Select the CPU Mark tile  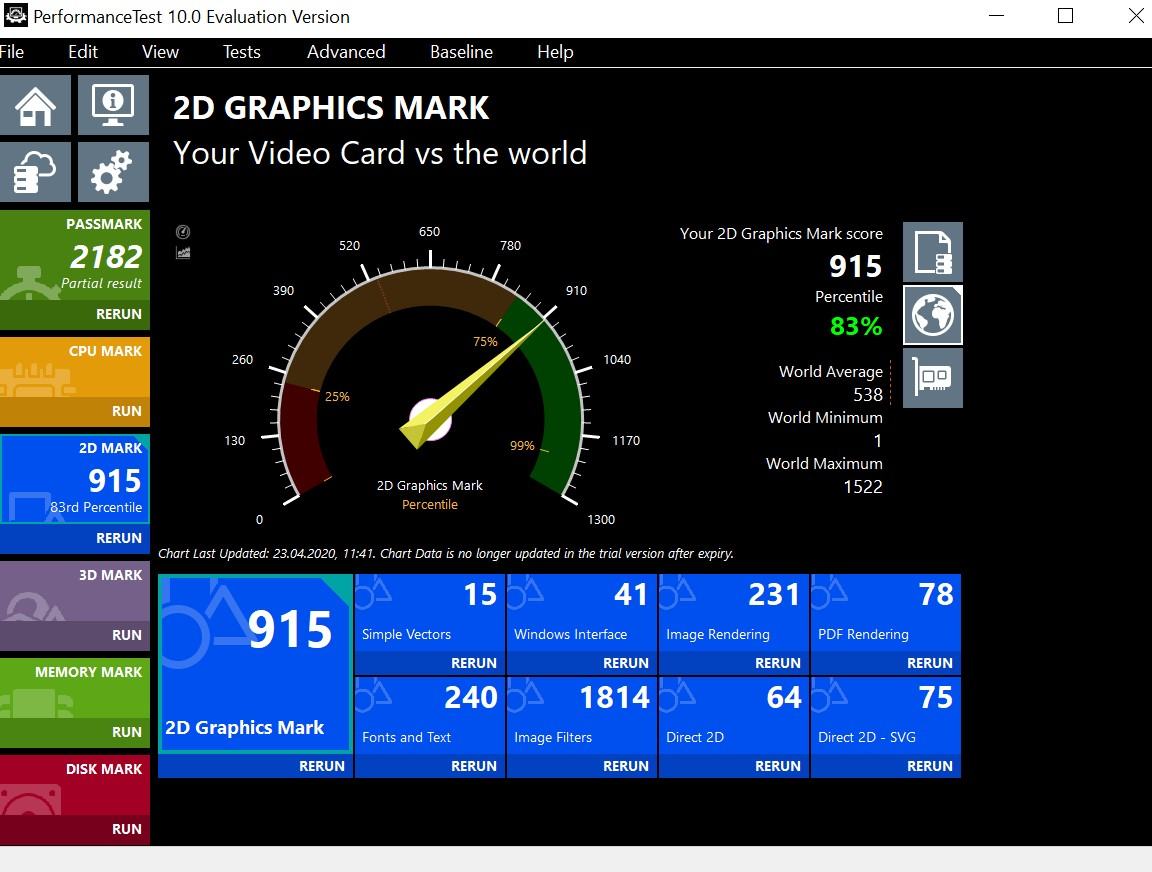(x=75, y=367)
